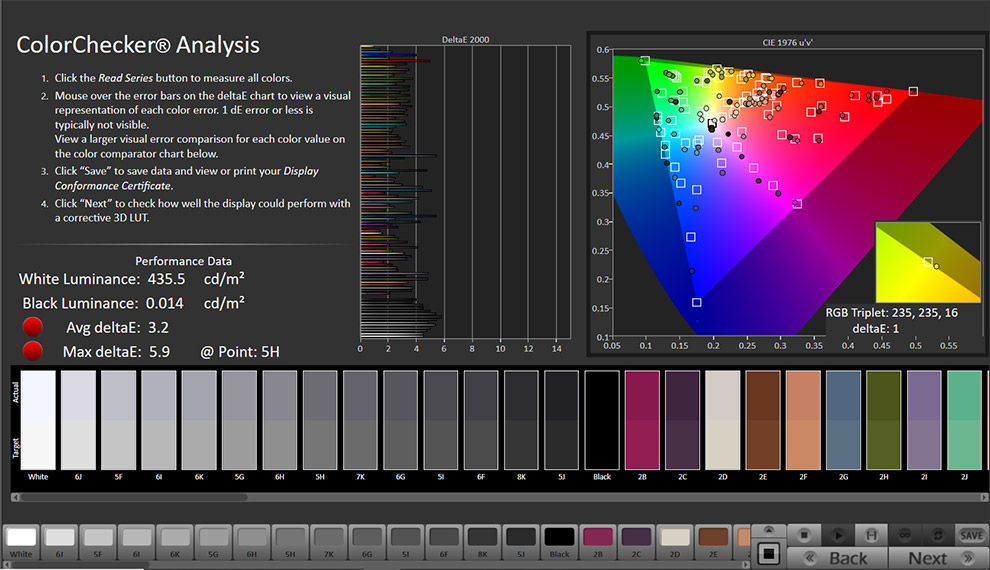Select the 6G patch in bottom strip

click(367, 542)
